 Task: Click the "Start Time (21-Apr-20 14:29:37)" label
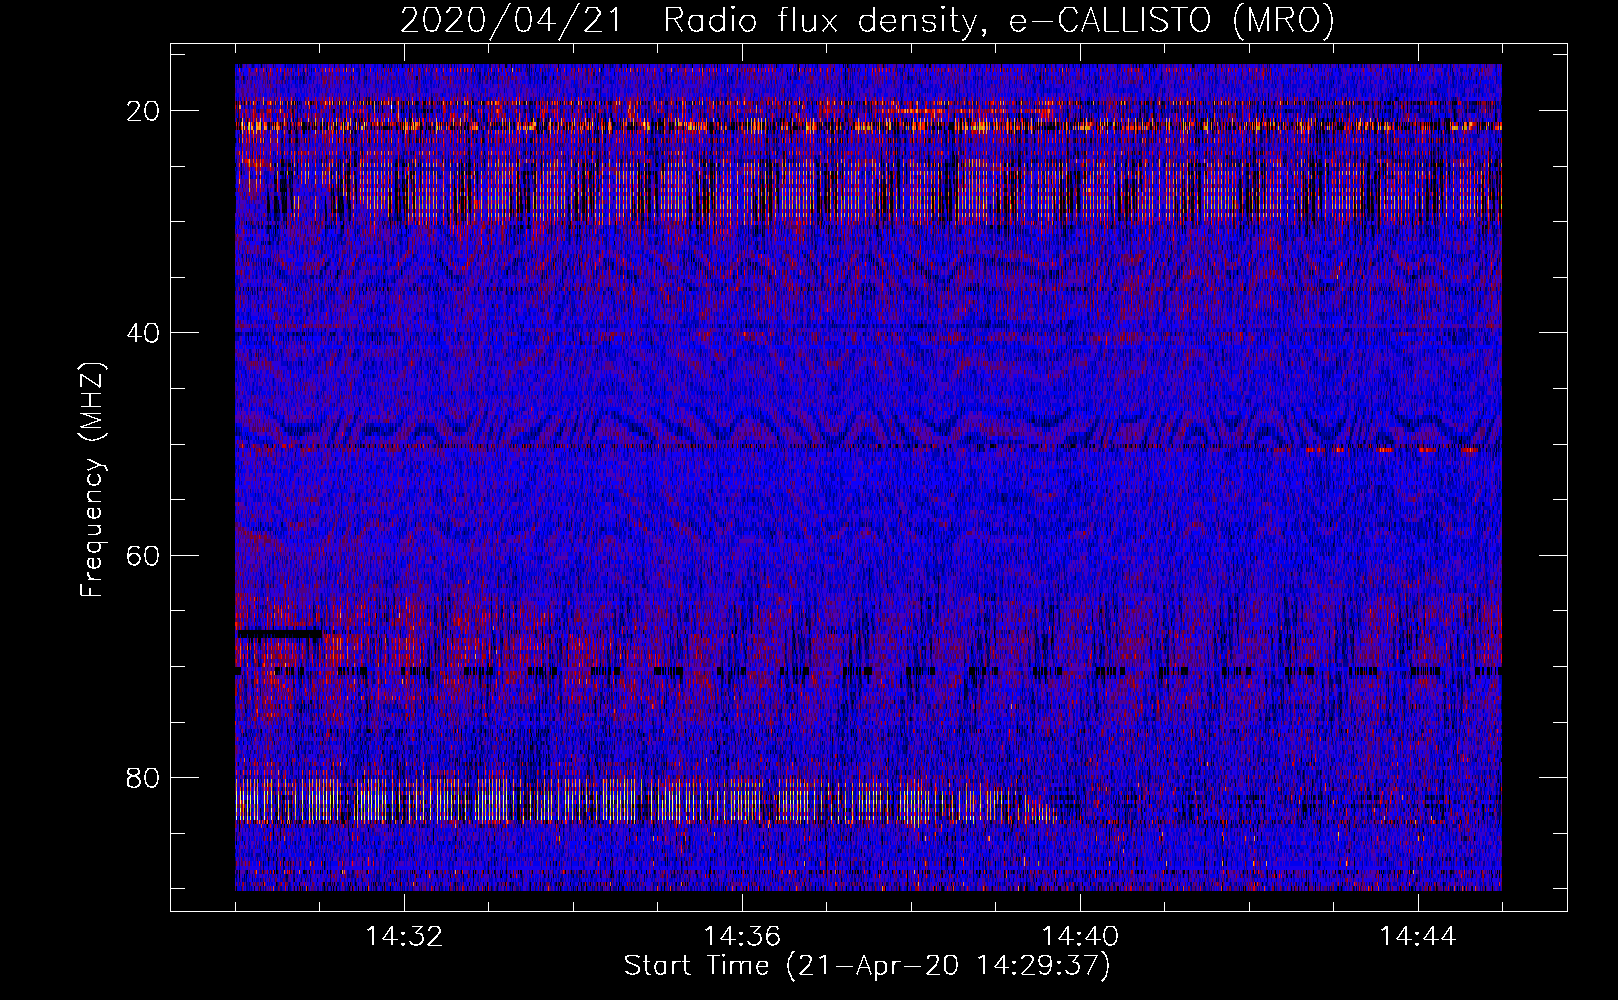pyautogui.click(x=867, y=966)
